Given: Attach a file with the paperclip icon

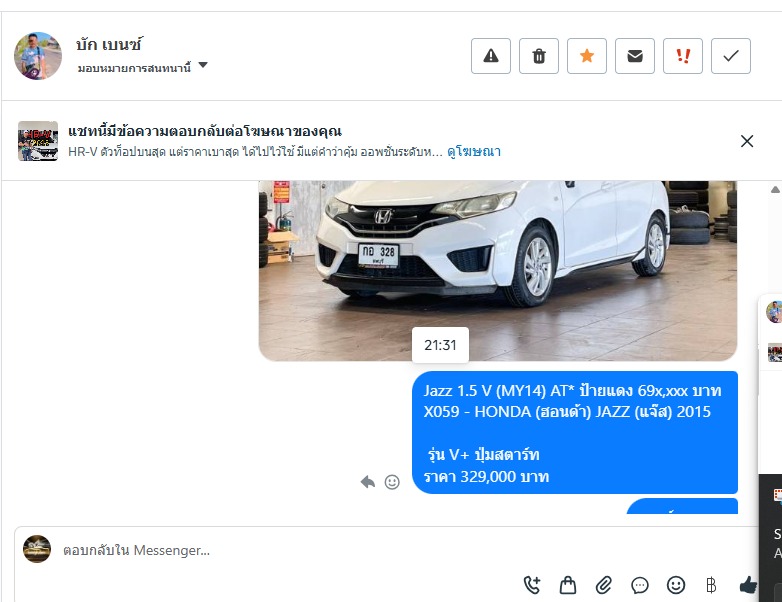Looking at the screenshot, I should point(603,585).
